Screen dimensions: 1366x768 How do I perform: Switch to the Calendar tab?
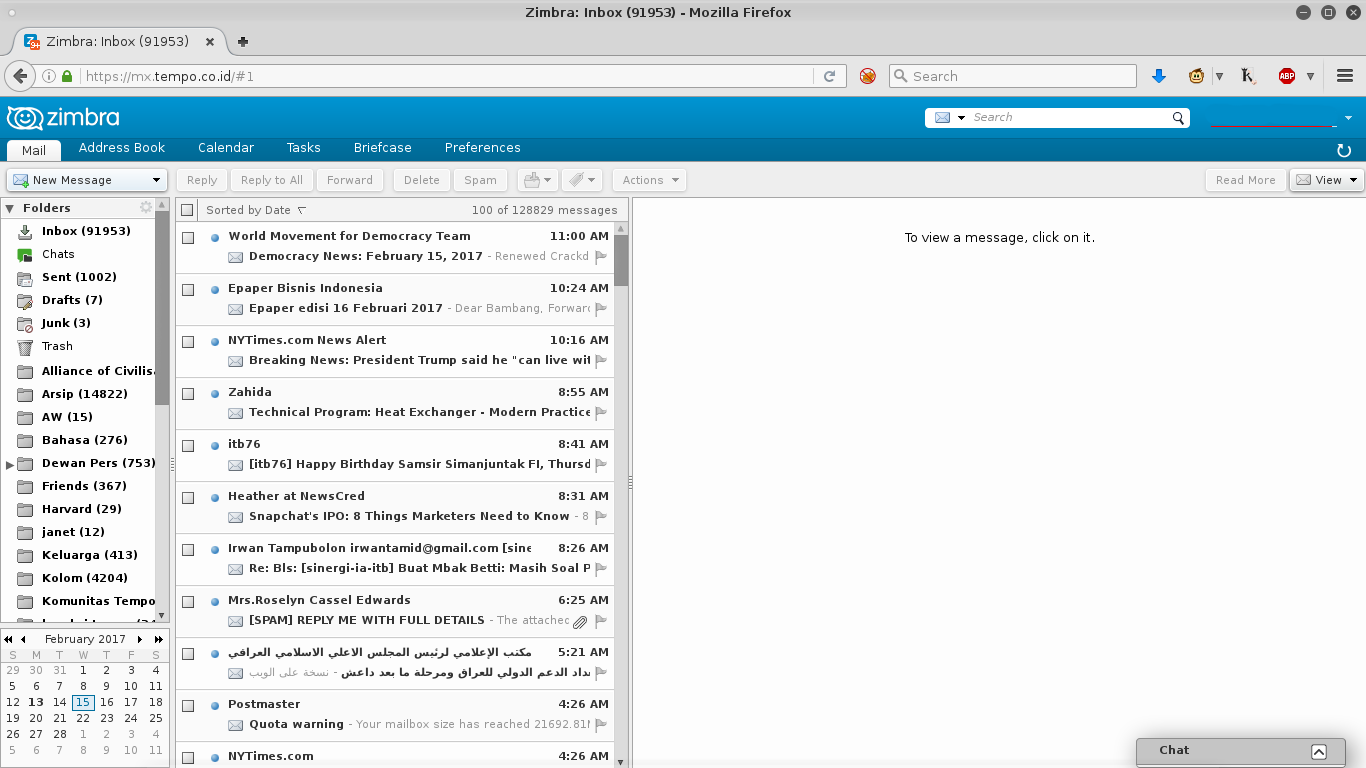point(226,148)
